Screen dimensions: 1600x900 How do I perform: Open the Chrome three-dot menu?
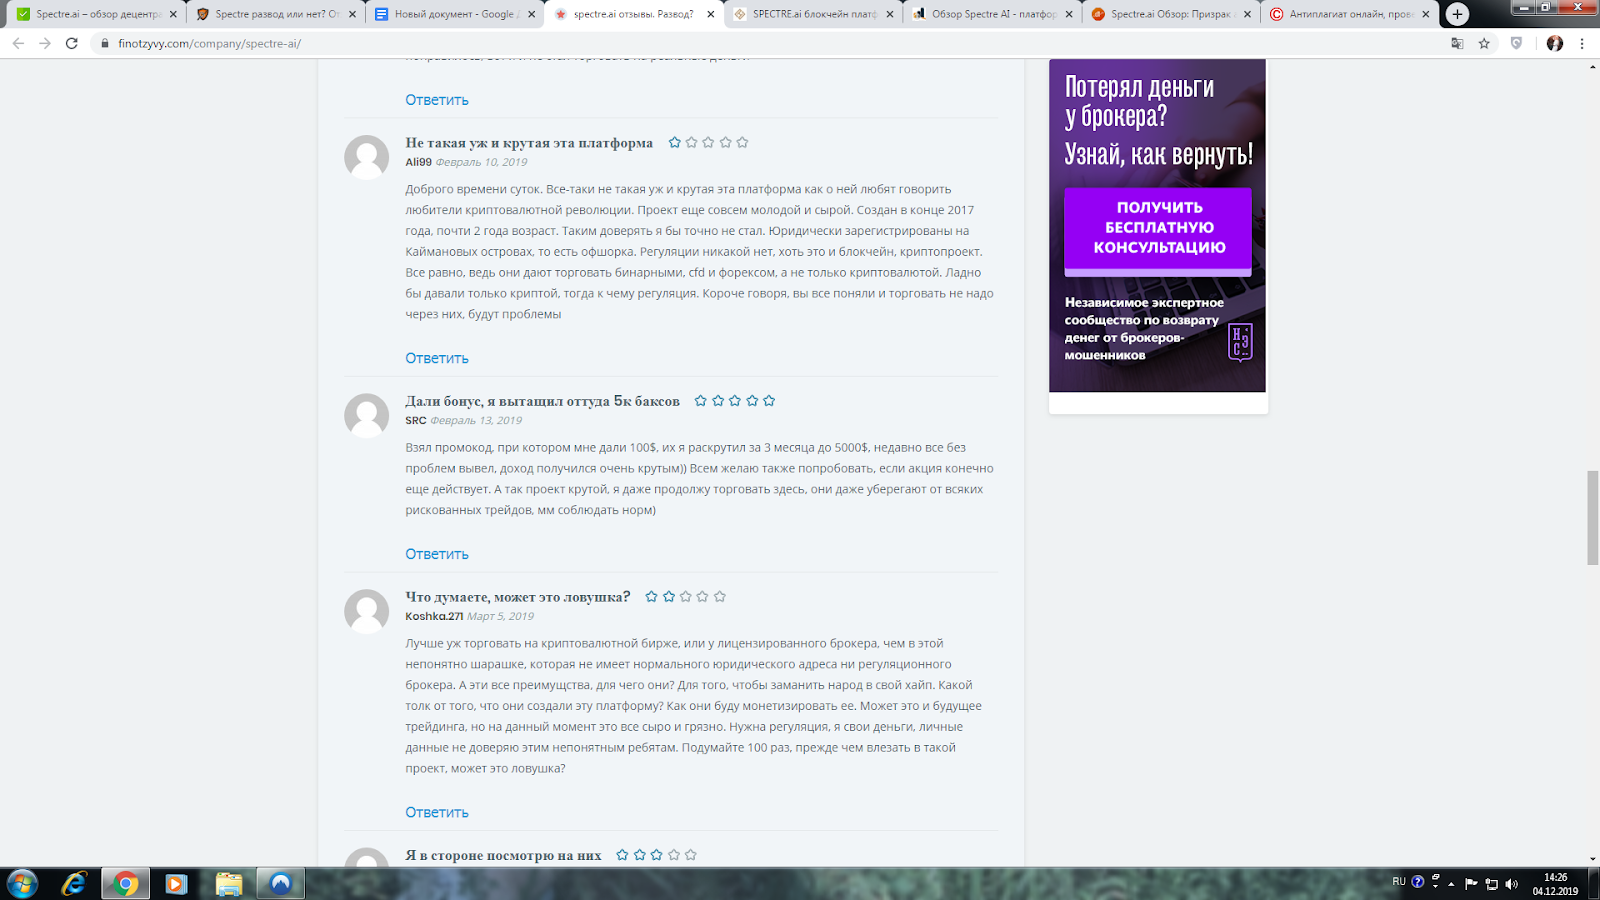pos(1582,43)
